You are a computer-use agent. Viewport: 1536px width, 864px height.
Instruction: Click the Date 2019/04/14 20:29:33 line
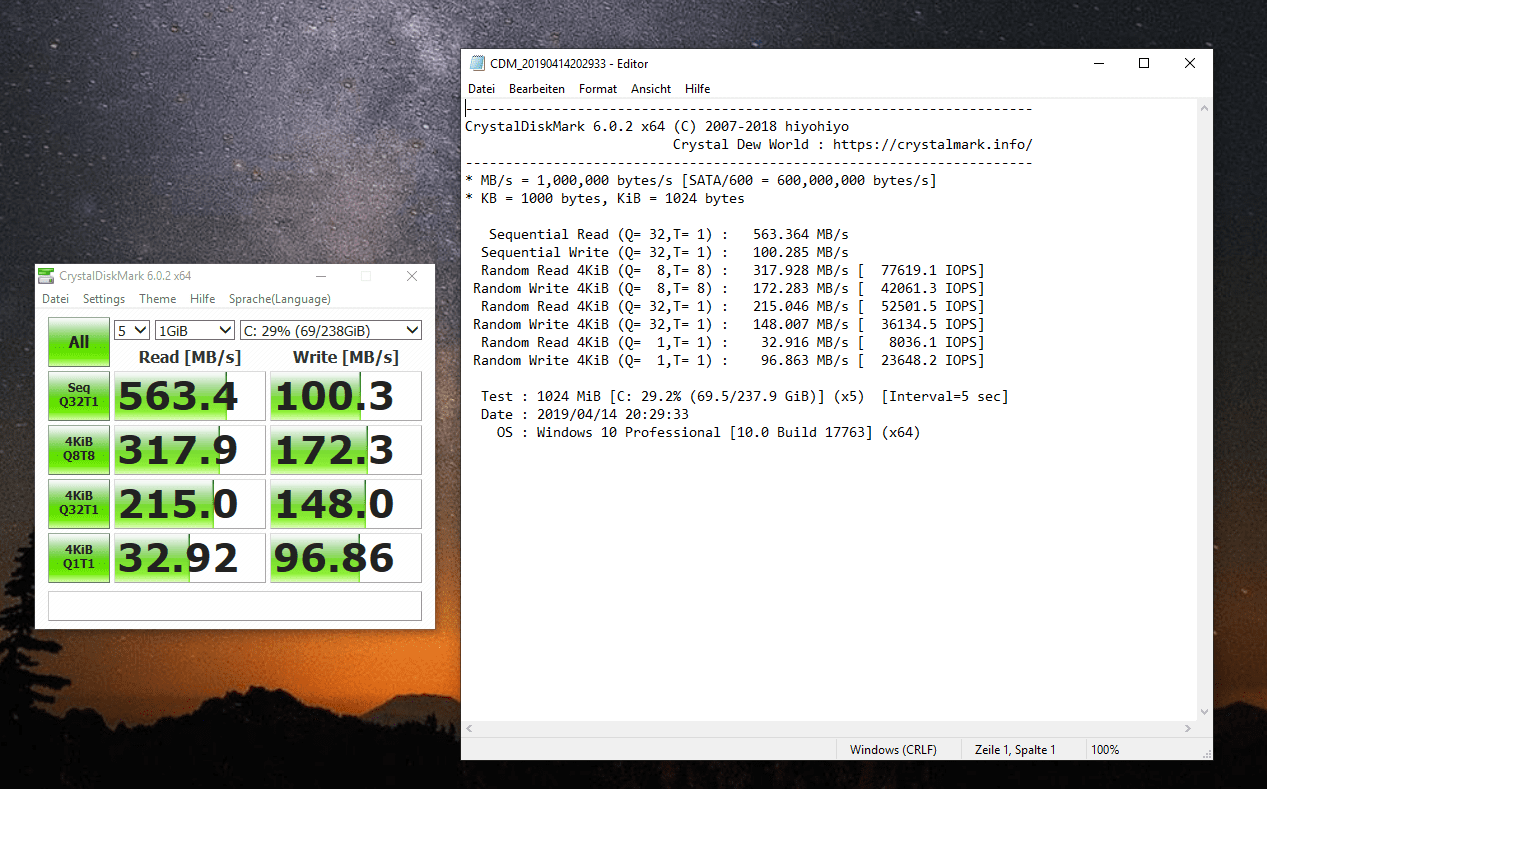(584, 415)
